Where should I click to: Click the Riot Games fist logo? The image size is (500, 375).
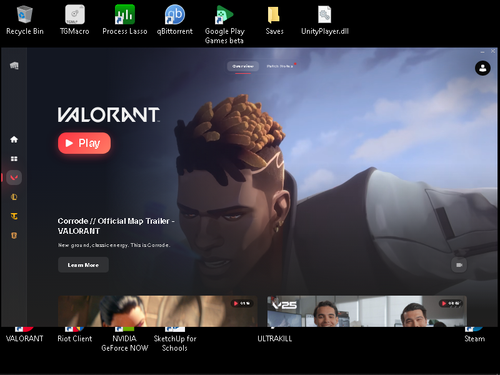[14, 66]
